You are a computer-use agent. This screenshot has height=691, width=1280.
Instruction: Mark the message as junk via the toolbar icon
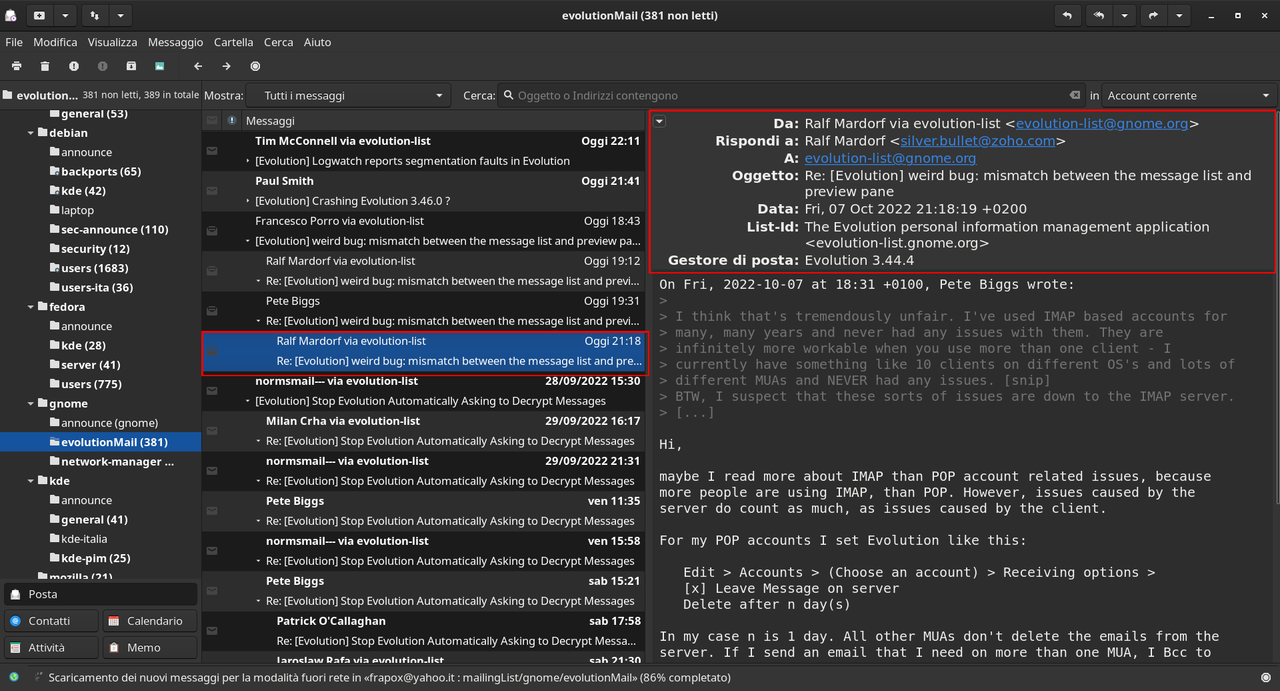click(74, 66)
